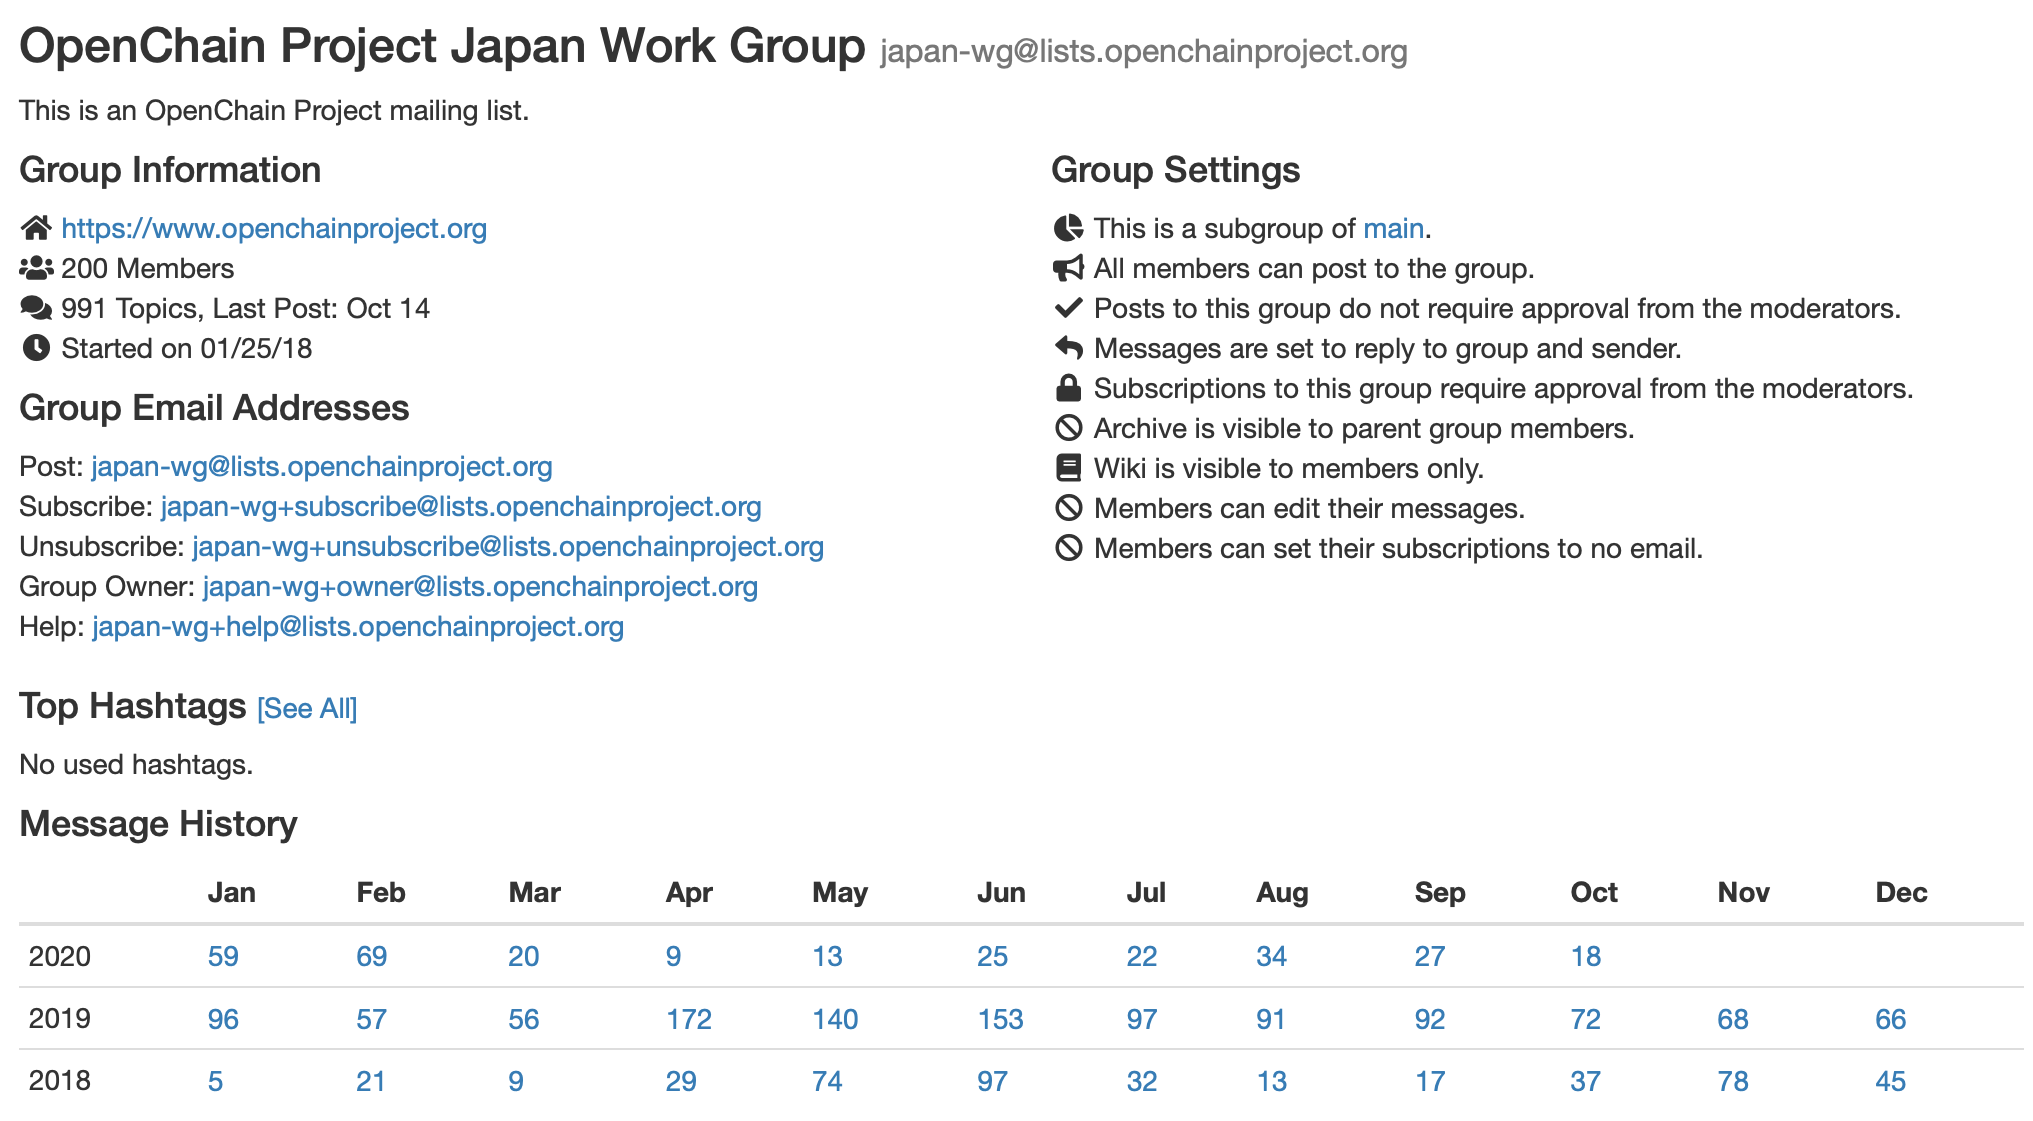Open August 2019 messages count 91
Image resolution: width=2033 pixels, height=1121 pixels.
1271,1020
